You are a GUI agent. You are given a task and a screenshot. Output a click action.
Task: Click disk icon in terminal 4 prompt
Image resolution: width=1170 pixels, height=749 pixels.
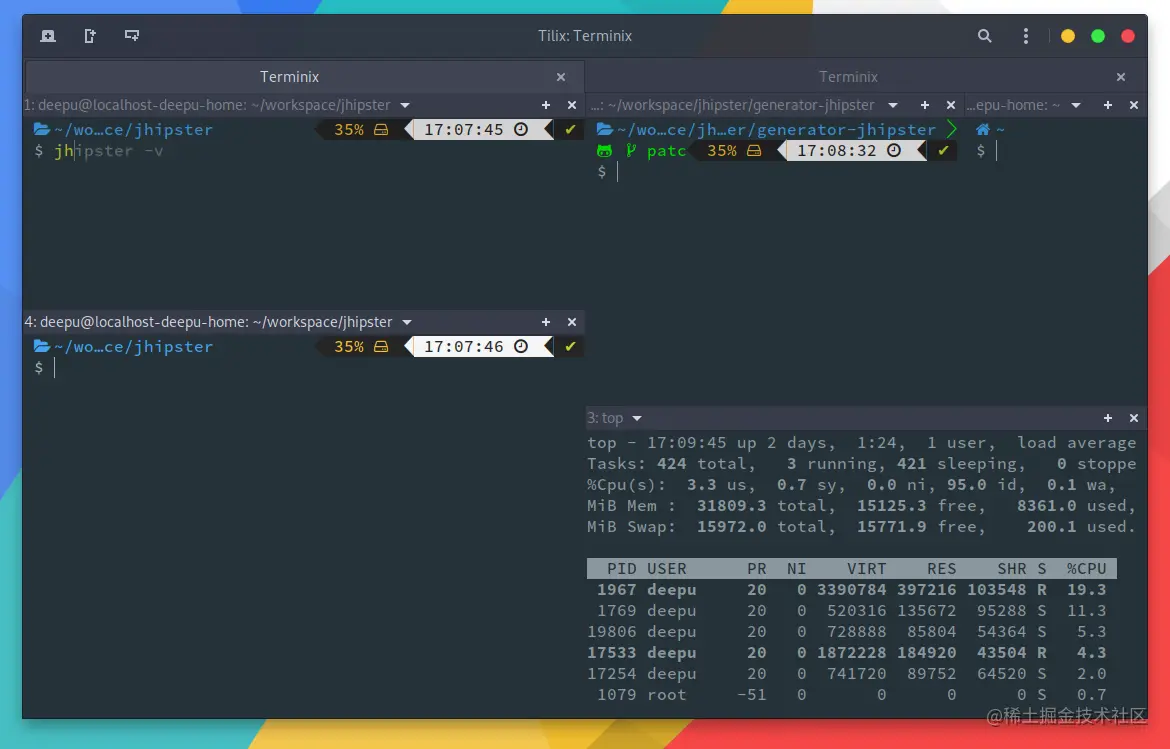coord(381,347)
